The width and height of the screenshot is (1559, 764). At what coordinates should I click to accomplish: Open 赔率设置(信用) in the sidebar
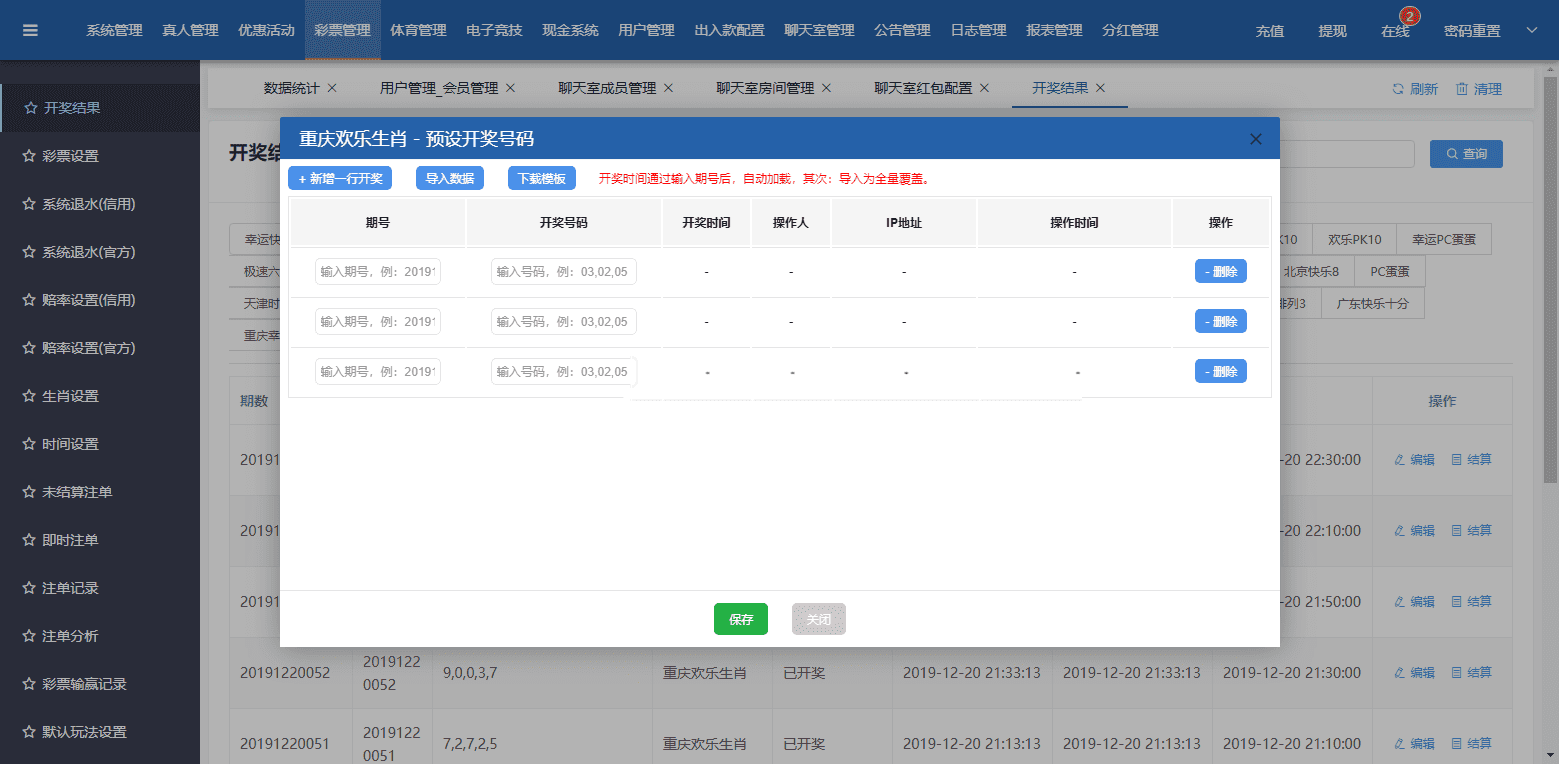(88, 300)
